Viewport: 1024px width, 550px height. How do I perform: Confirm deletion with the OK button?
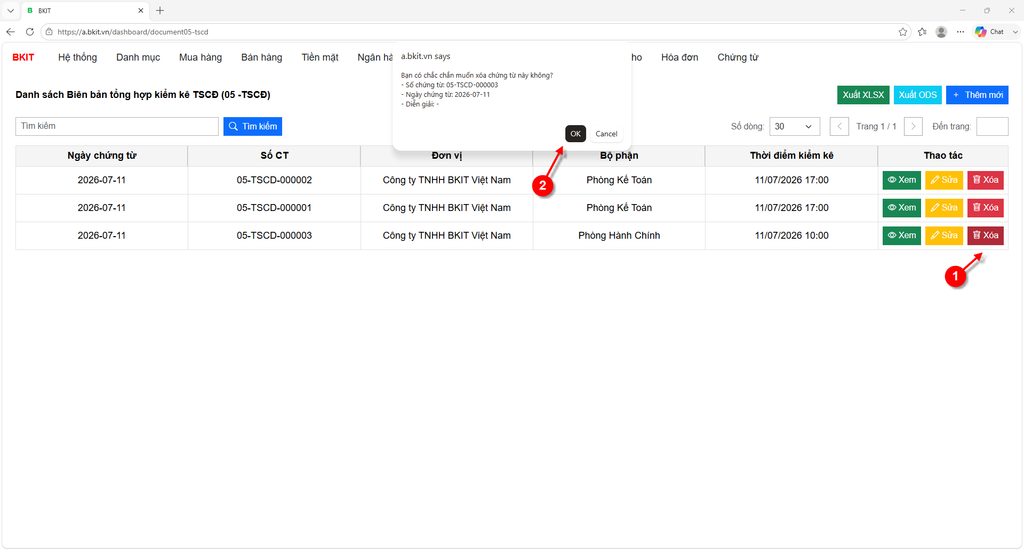(575, 133)
